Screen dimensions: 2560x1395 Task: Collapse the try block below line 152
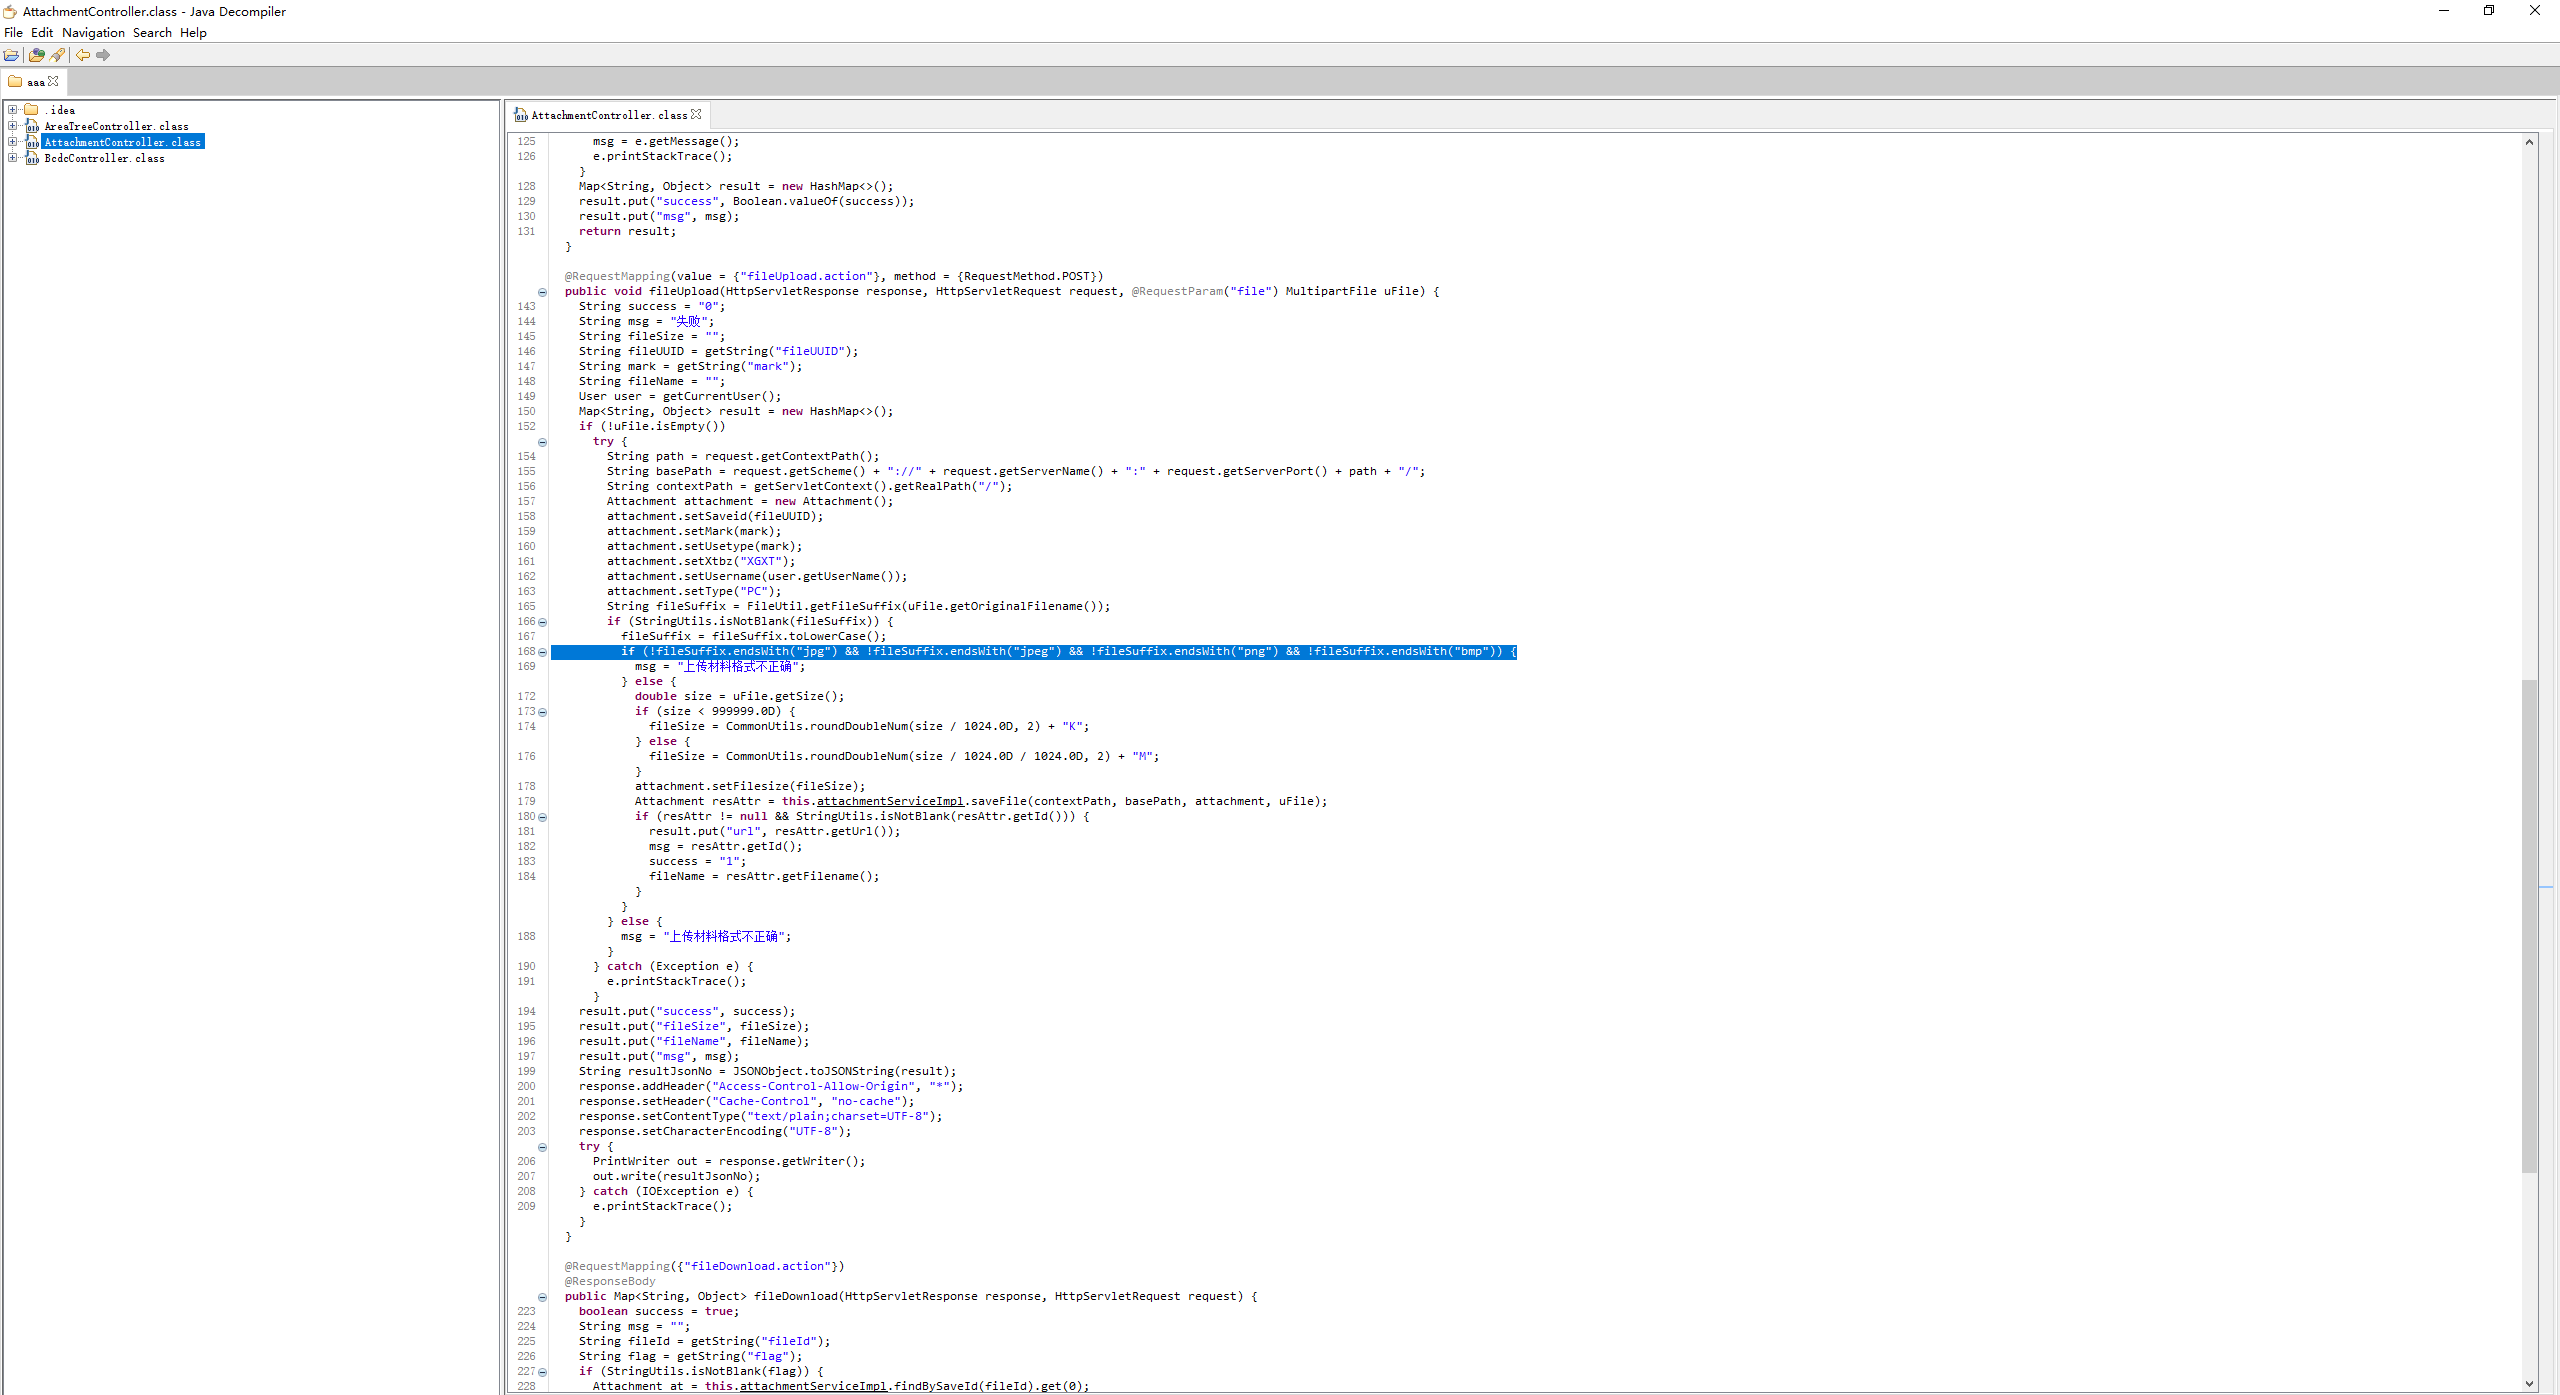click(x=543, y=442)
